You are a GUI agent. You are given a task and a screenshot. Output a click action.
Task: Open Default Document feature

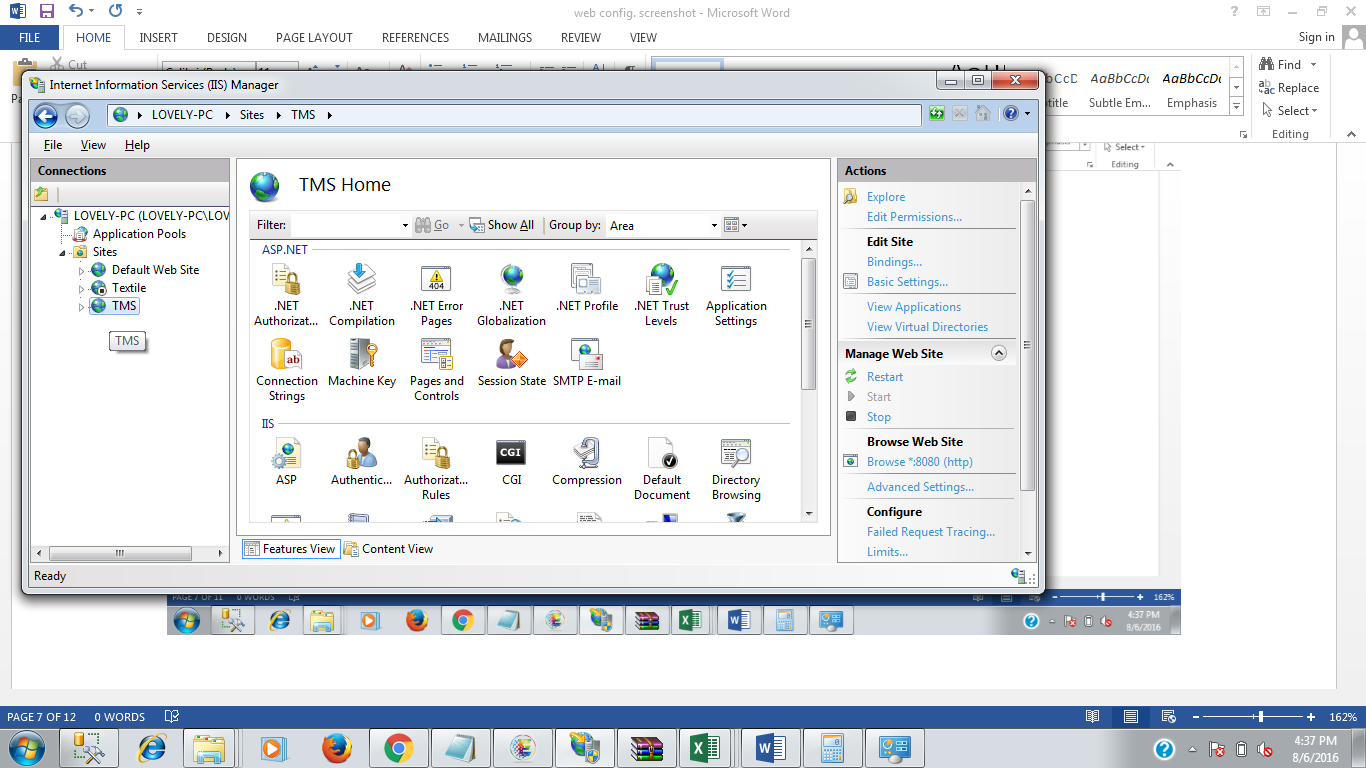(661, 468)
